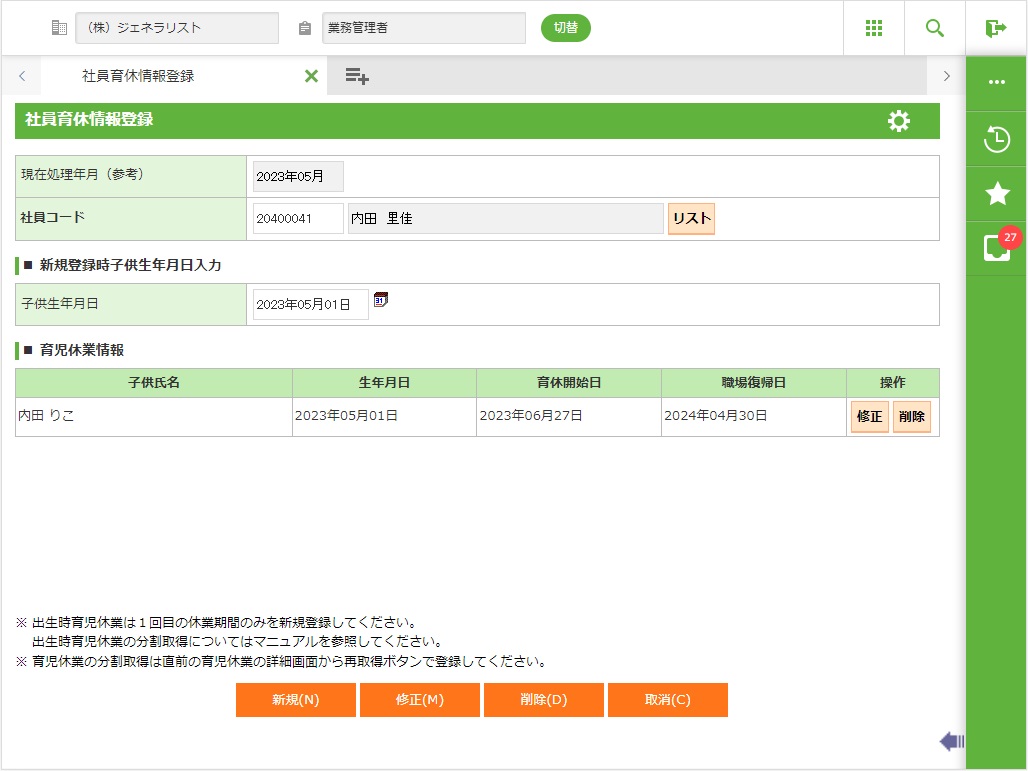The height and width of the screenshot is (771, 1028).
Task: Click the three-dots more icon in sidebar
Action: pyautogui.click(x=997, y=83)
